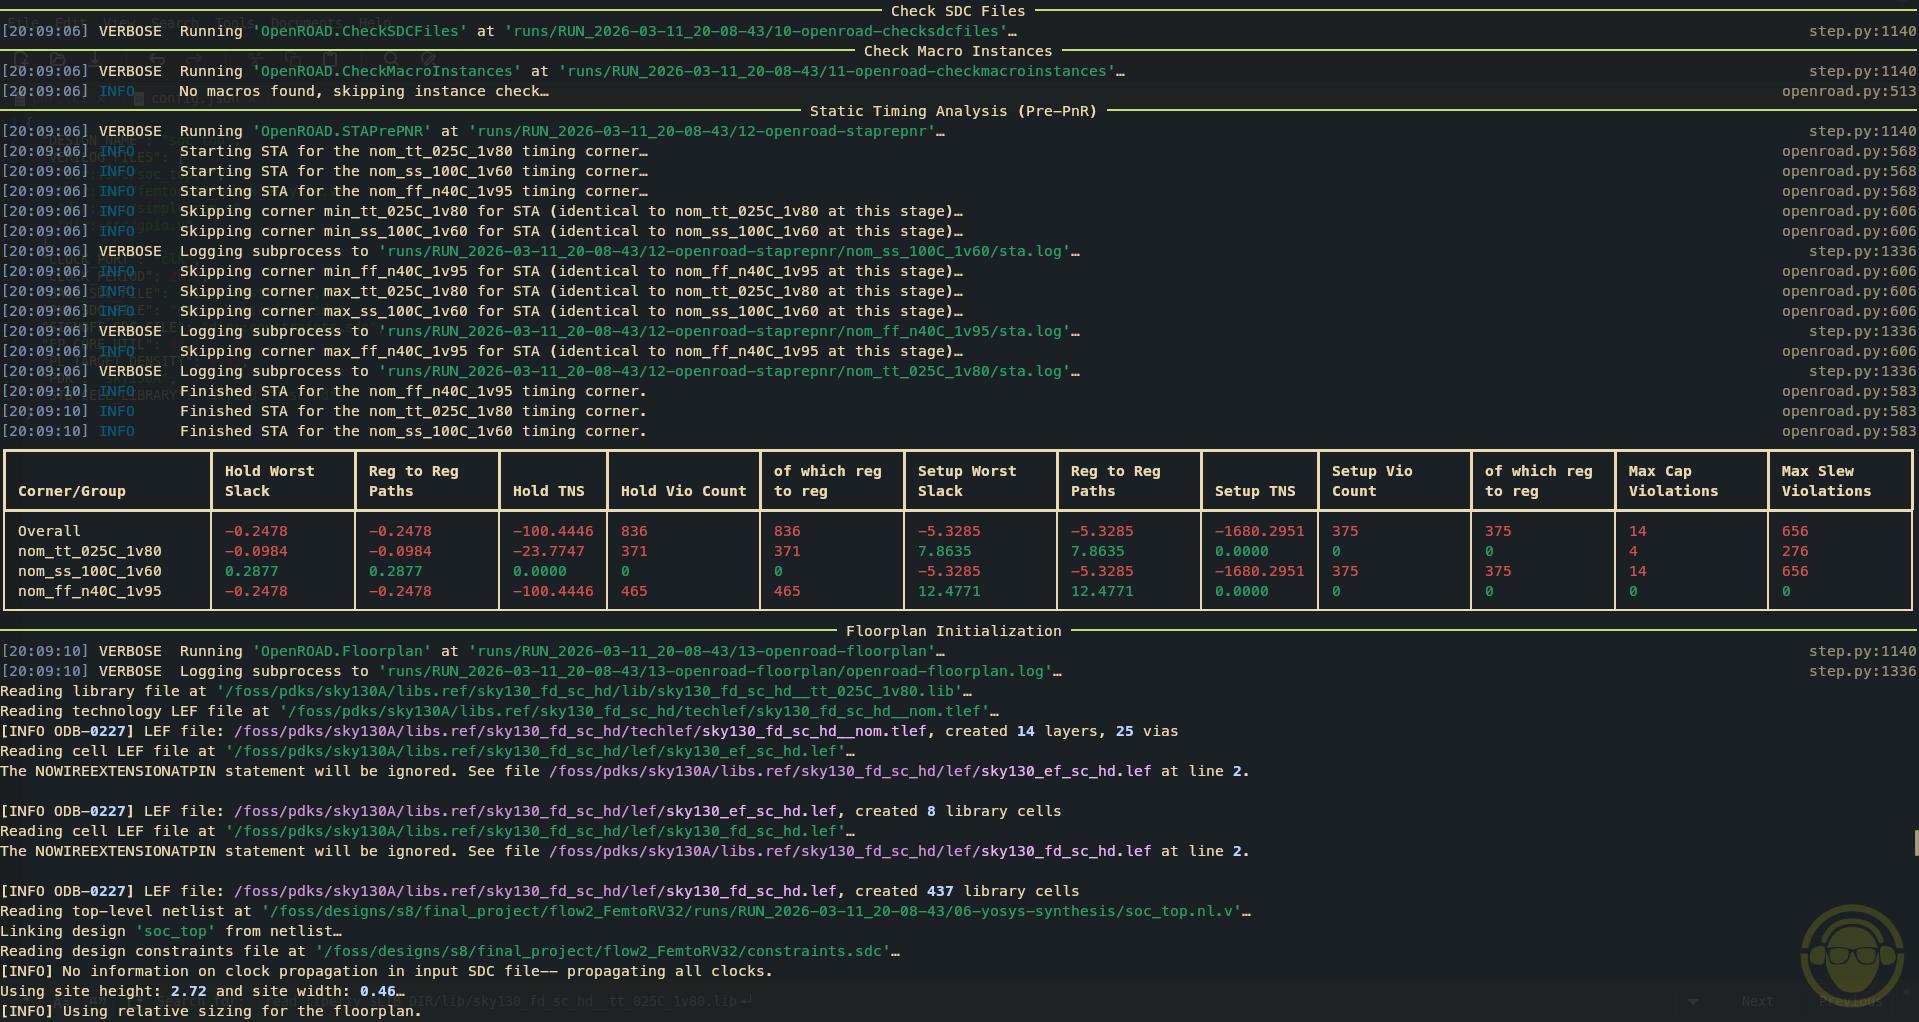Click the constraints.sdc file path
Screen dimensions: 1919x1022
coord(603,951)
